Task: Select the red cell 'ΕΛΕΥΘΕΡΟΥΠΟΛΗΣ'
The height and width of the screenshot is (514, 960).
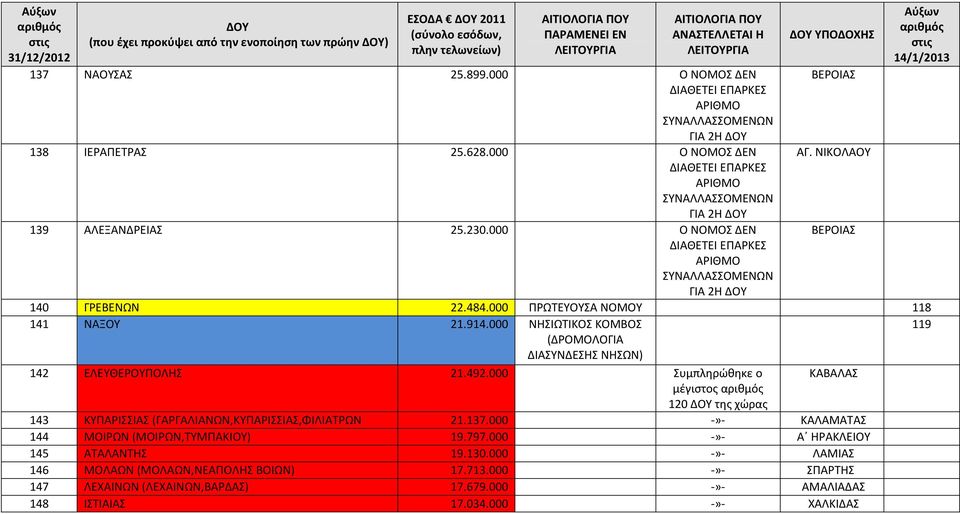Action: (238, 389)
